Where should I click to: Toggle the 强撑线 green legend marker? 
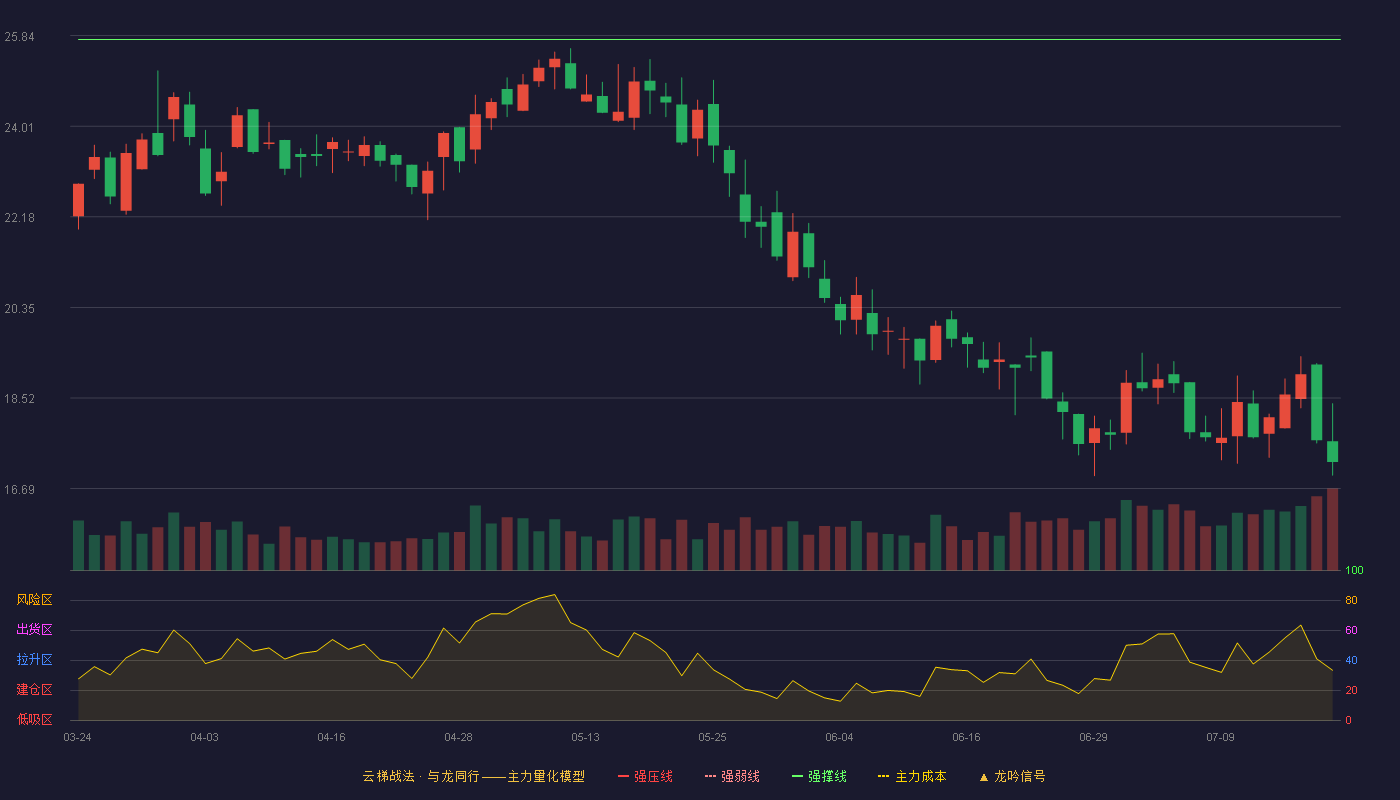797,776
